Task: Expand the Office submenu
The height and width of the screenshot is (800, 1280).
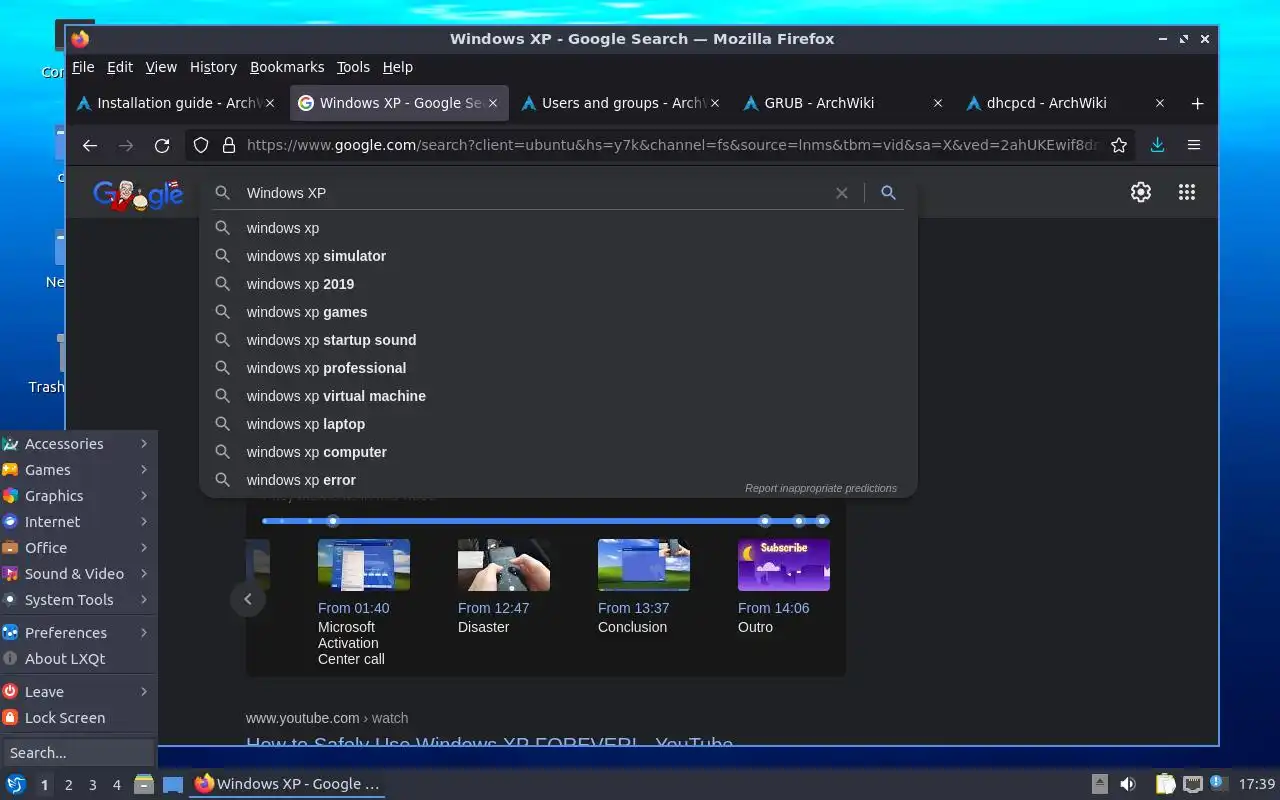Action: (78, 548)
